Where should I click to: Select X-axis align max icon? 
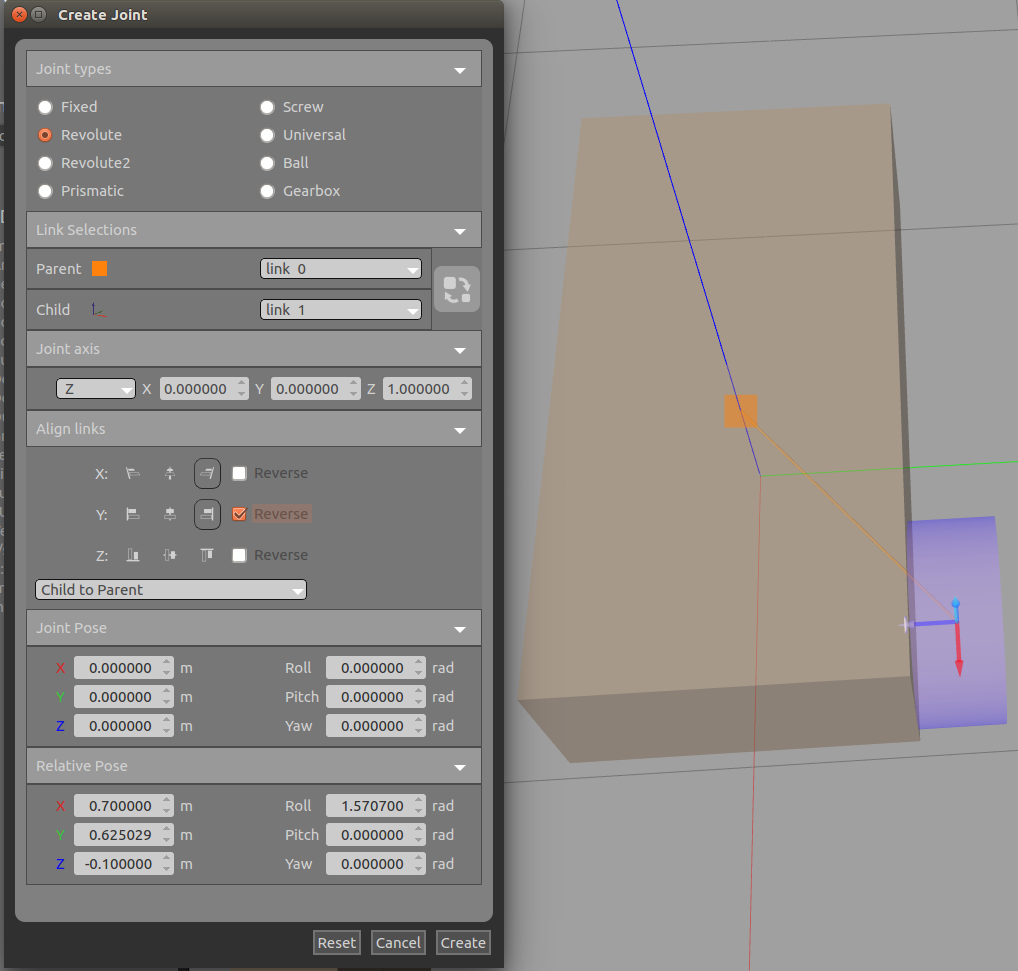[207, 473]
